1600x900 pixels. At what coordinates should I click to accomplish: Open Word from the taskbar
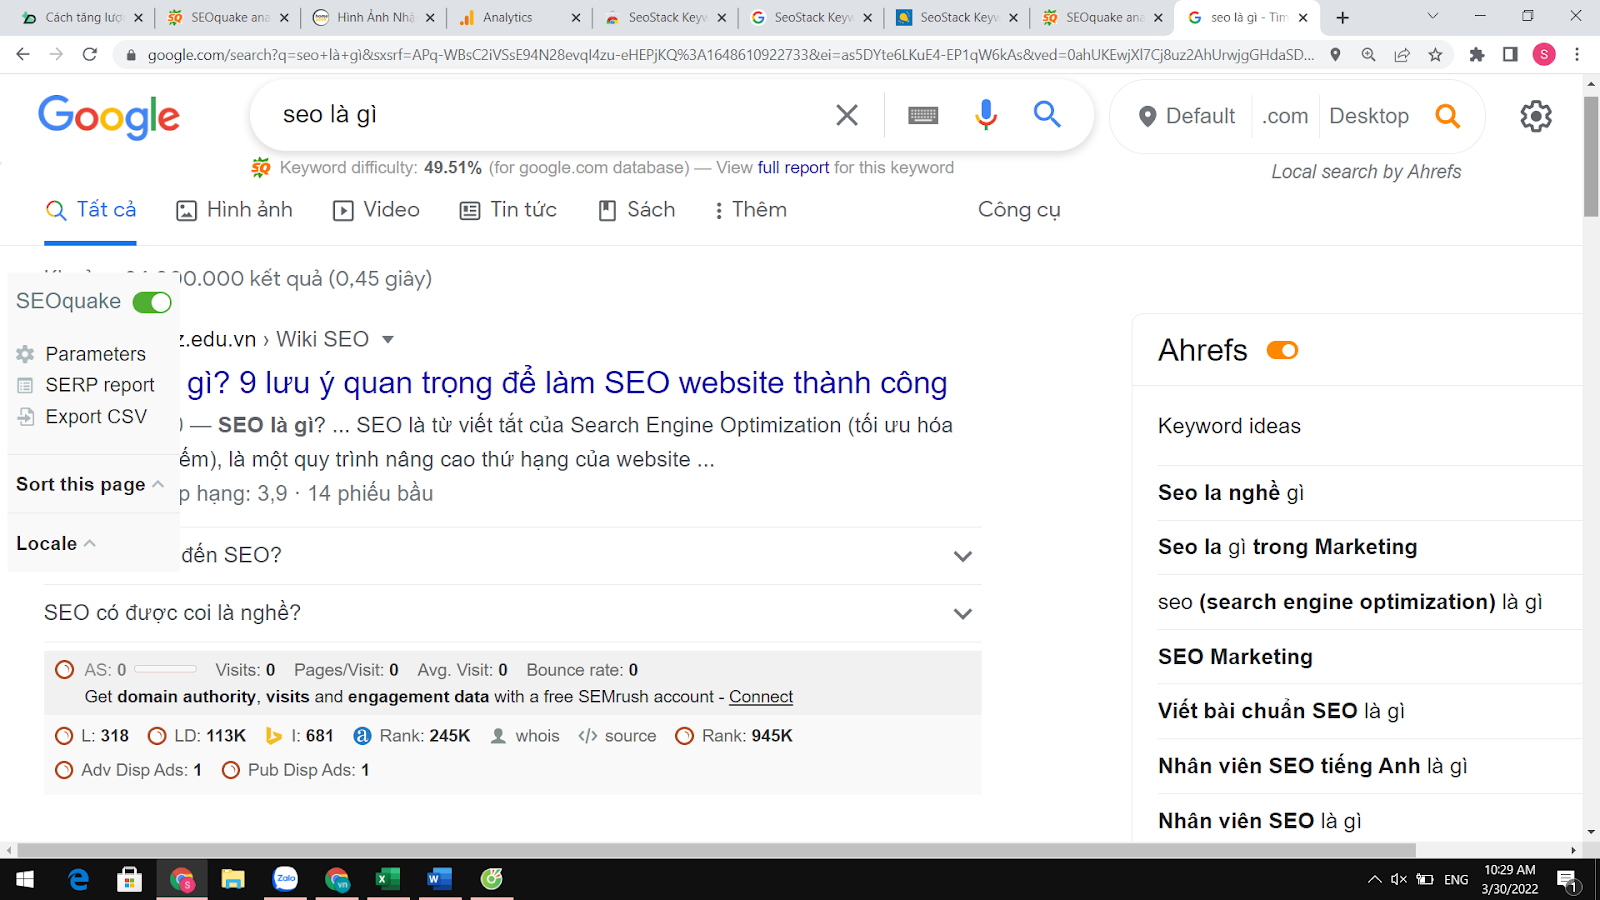(439, 879)
